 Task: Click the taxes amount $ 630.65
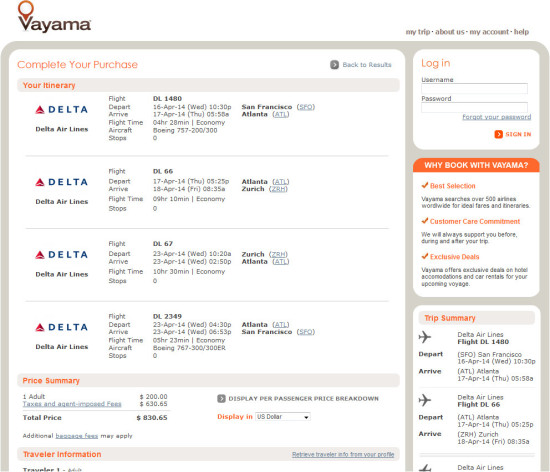[x=153, y=404]
